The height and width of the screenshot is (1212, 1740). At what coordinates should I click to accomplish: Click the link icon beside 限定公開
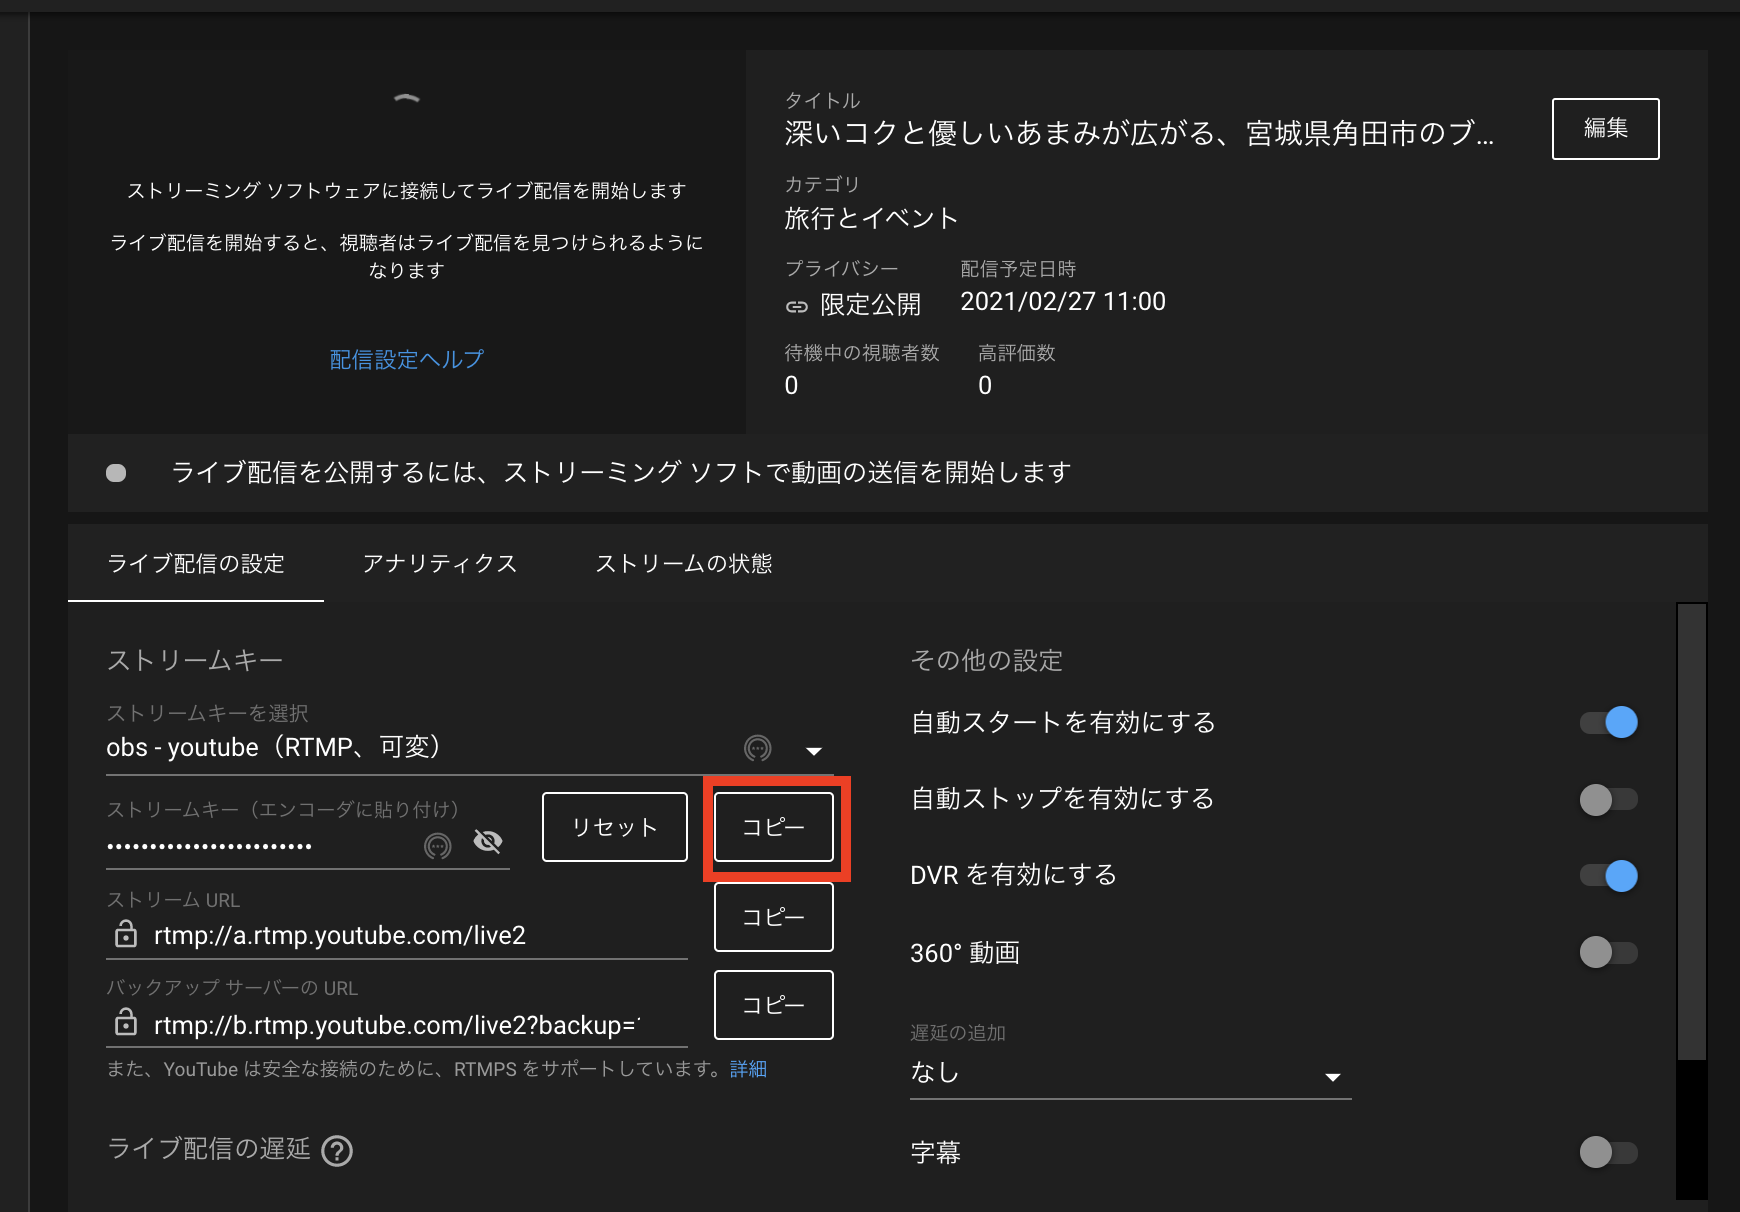click(x=797, y=305)
